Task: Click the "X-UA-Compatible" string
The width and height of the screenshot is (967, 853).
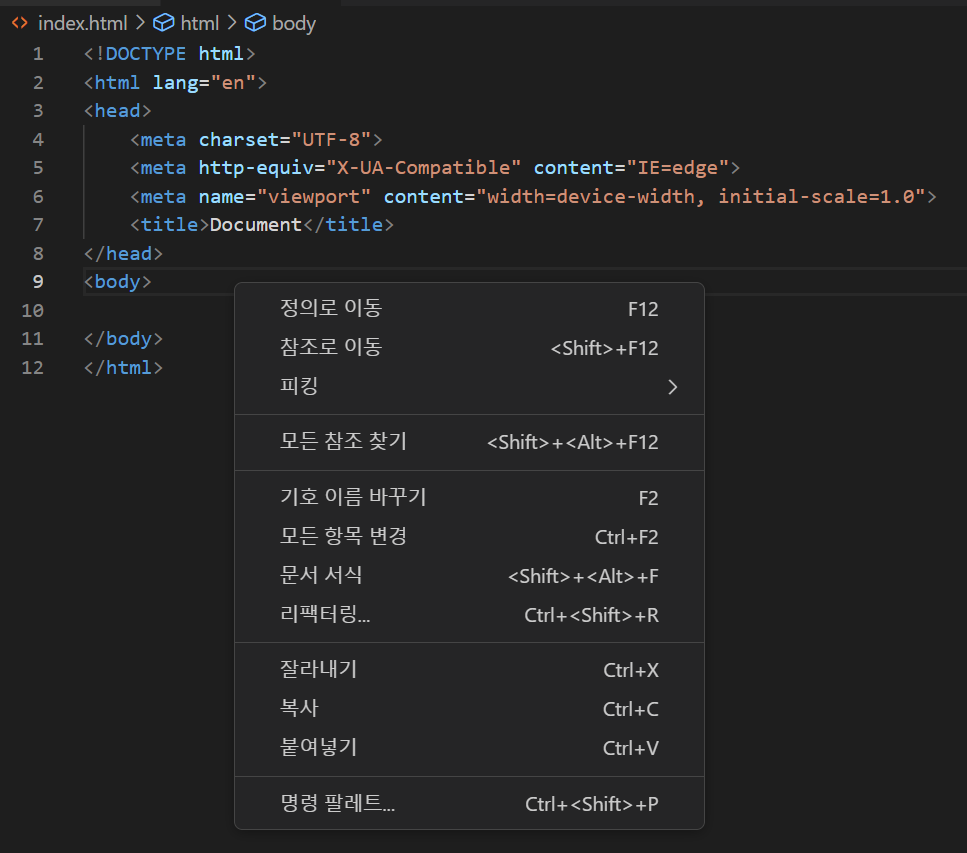Action: tap(423, 168)
